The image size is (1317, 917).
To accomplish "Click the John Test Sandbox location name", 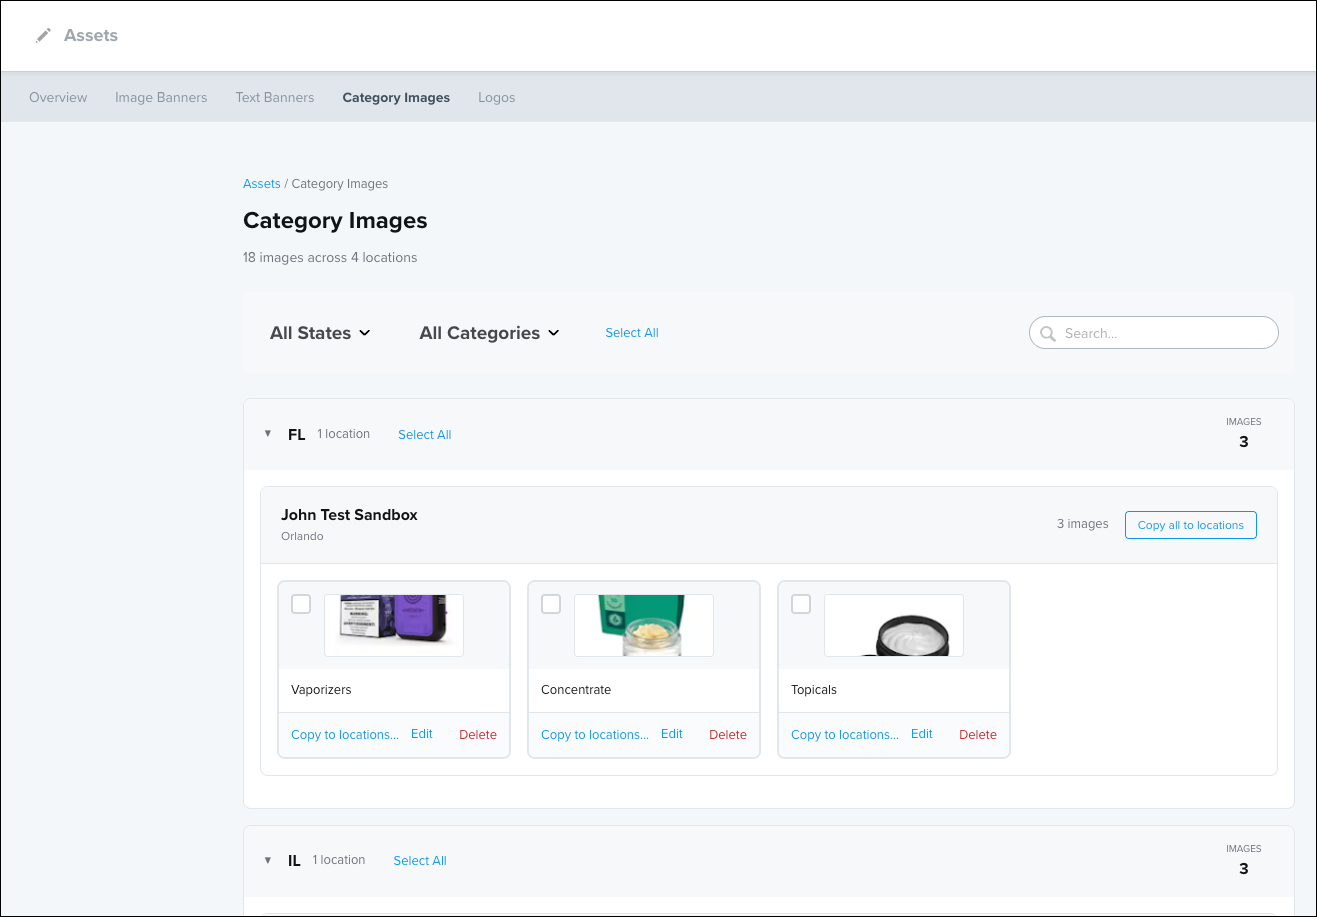I will [349, 515].
